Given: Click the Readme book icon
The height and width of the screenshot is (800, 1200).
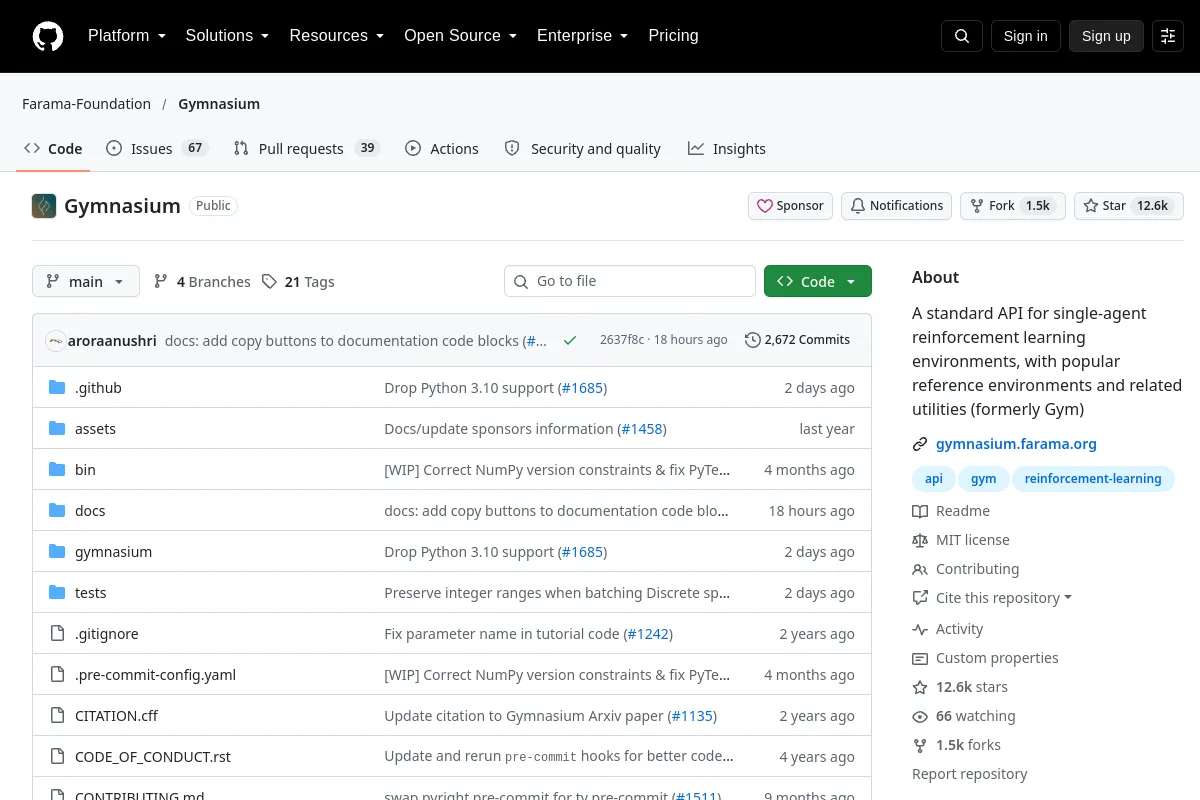Looking at the screenshot, I should [x=920, y=511].
